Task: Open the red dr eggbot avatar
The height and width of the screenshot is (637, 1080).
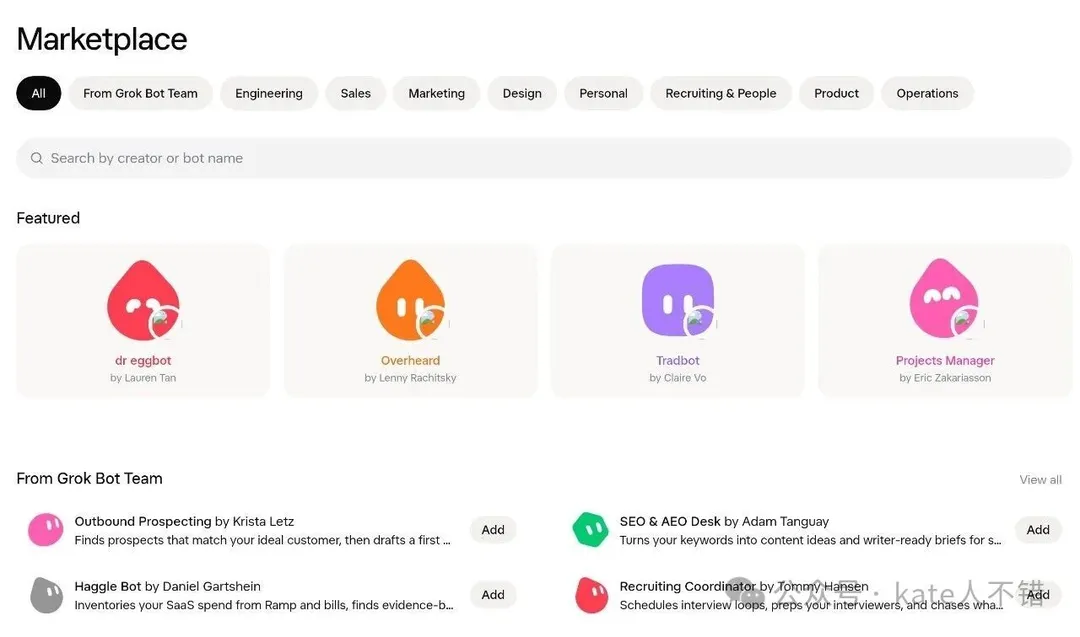Action: click(143, 300)
